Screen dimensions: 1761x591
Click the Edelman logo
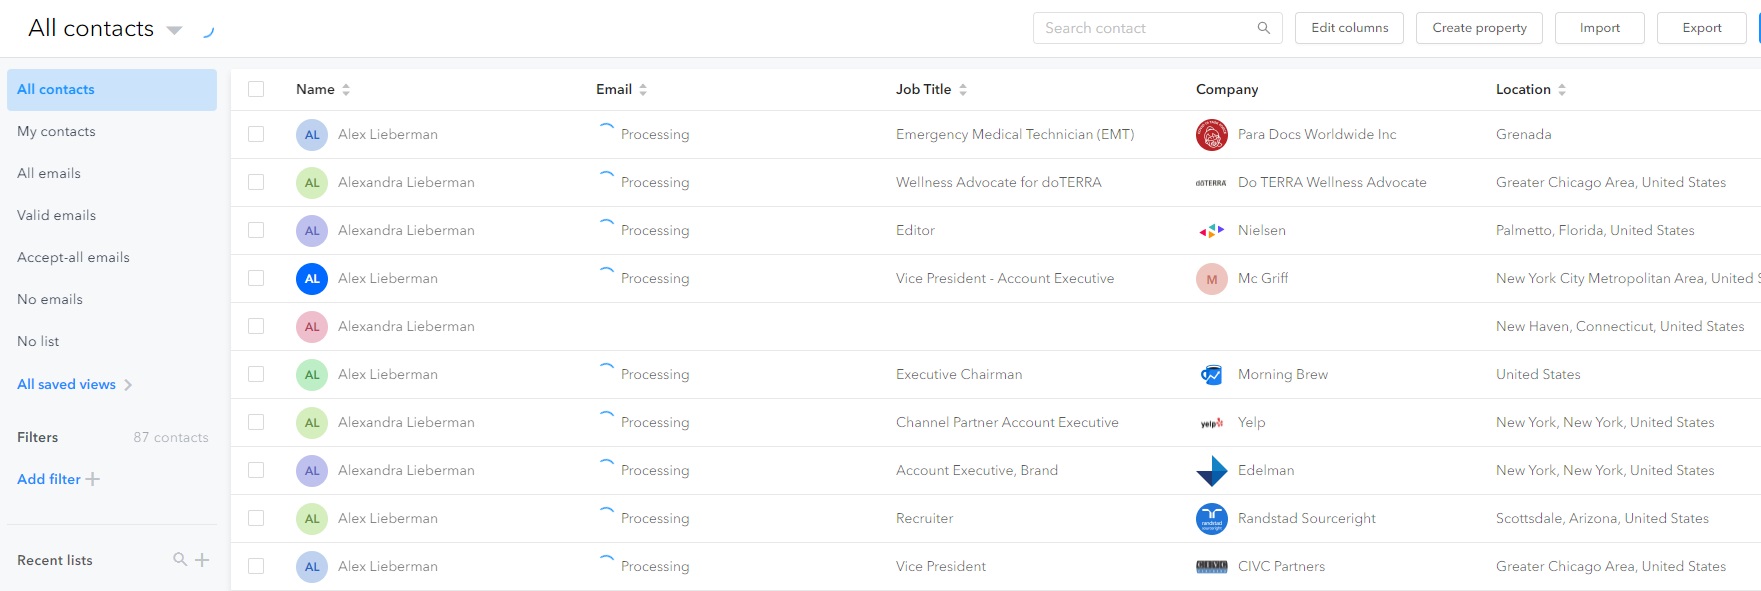[1212, 471]
